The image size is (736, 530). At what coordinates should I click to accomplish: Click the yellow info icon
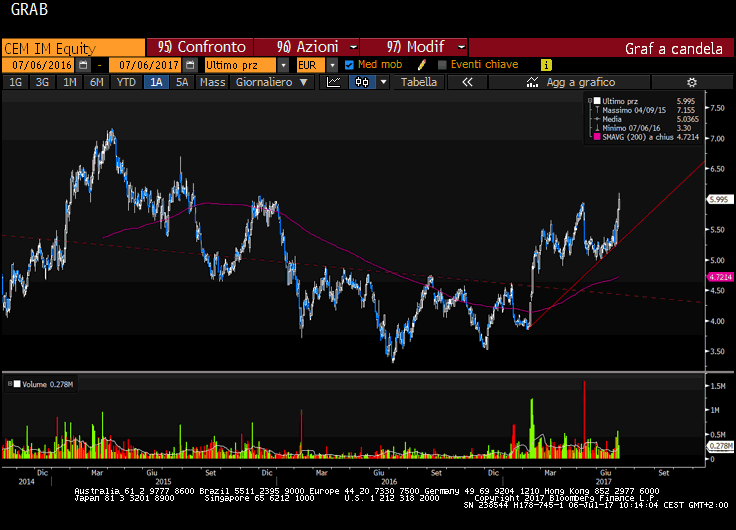pyautogui.click(x=546, y=65)
